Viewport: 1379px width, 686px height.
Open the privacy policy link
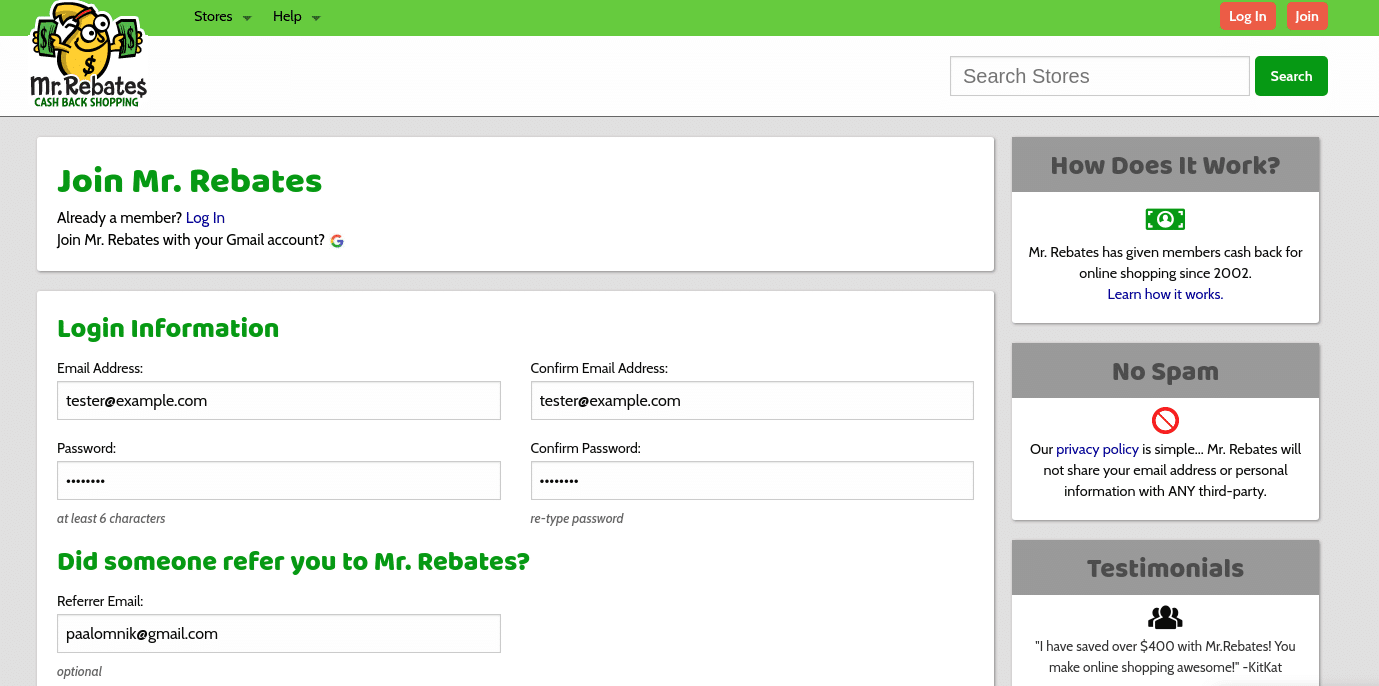[1097, 449]
